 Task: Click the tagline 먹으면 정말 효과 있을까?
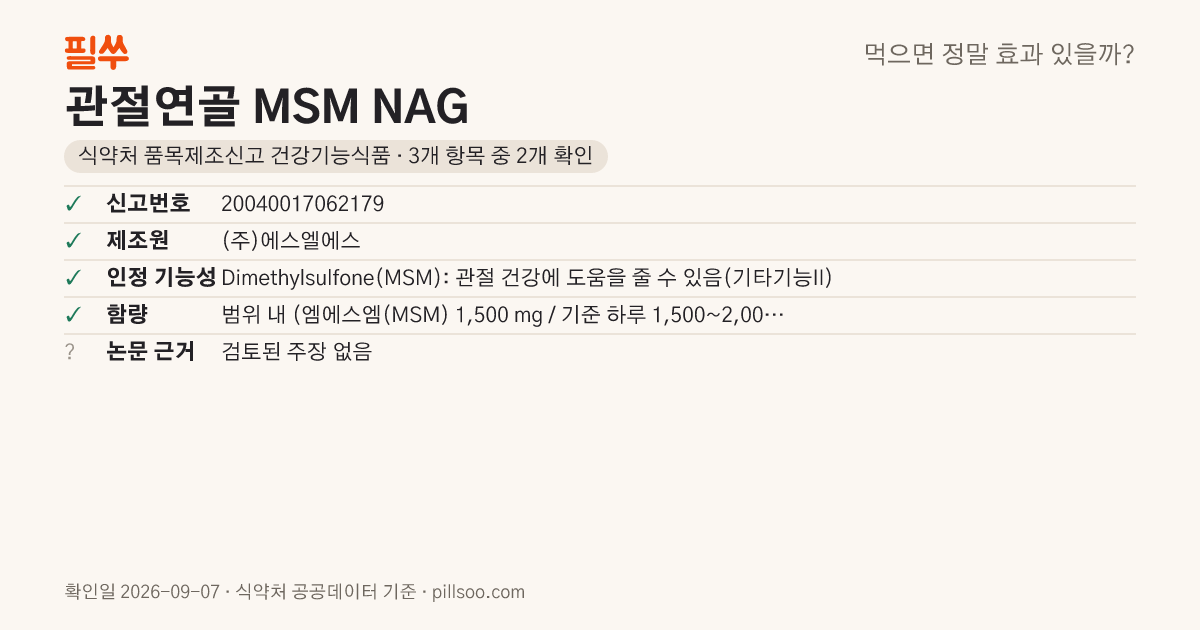tap(999, 54)
